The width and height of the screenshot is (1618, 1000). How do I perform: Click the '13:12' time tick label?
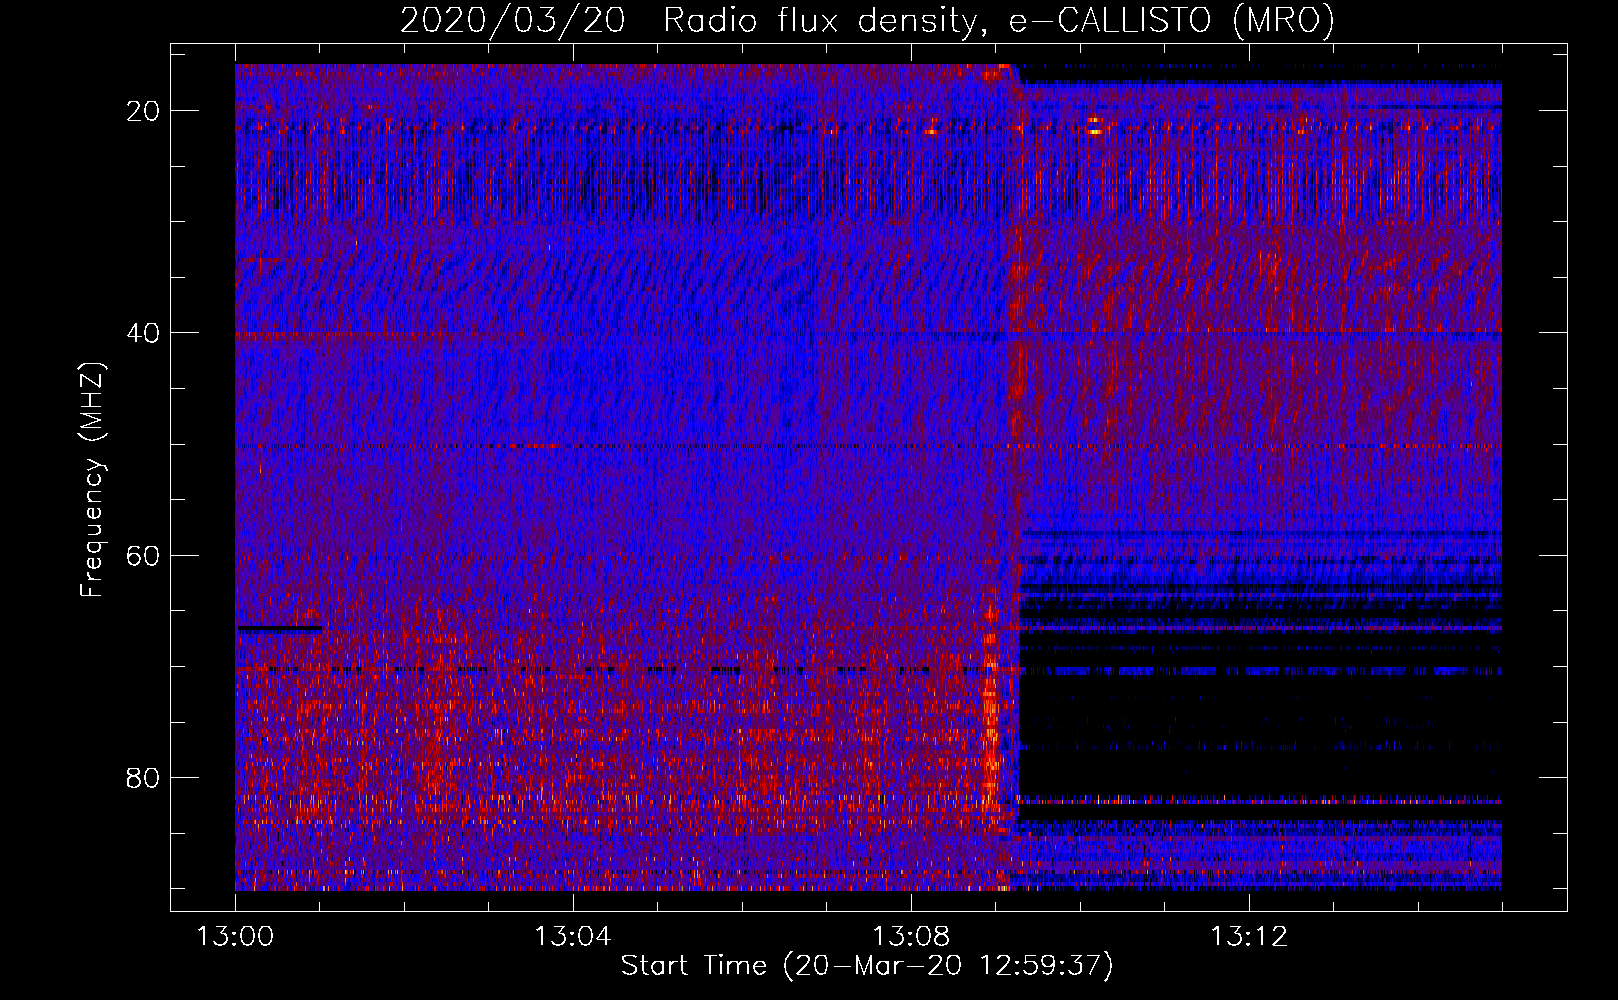coord(1249,937)
